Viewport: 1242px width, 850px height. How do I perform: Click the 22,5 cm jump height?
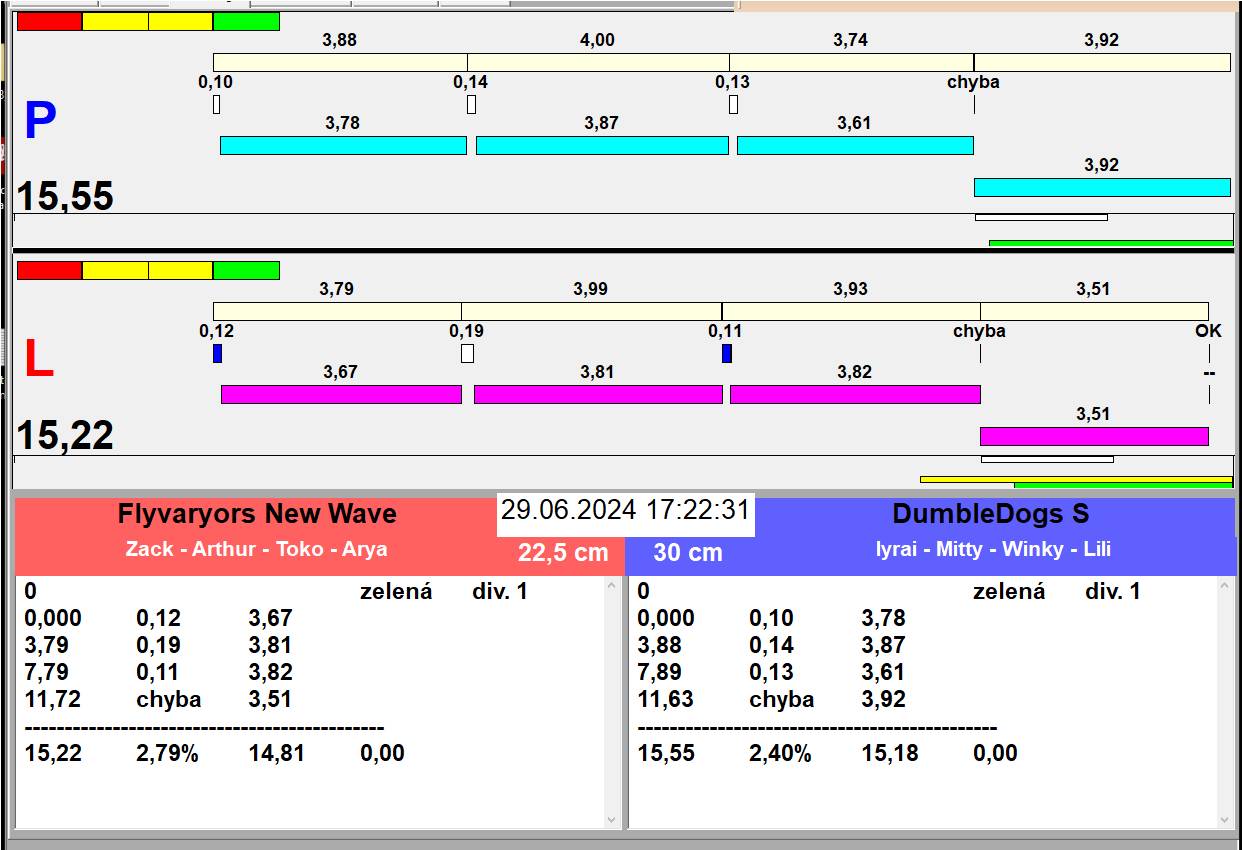click(x=563, y=552)
